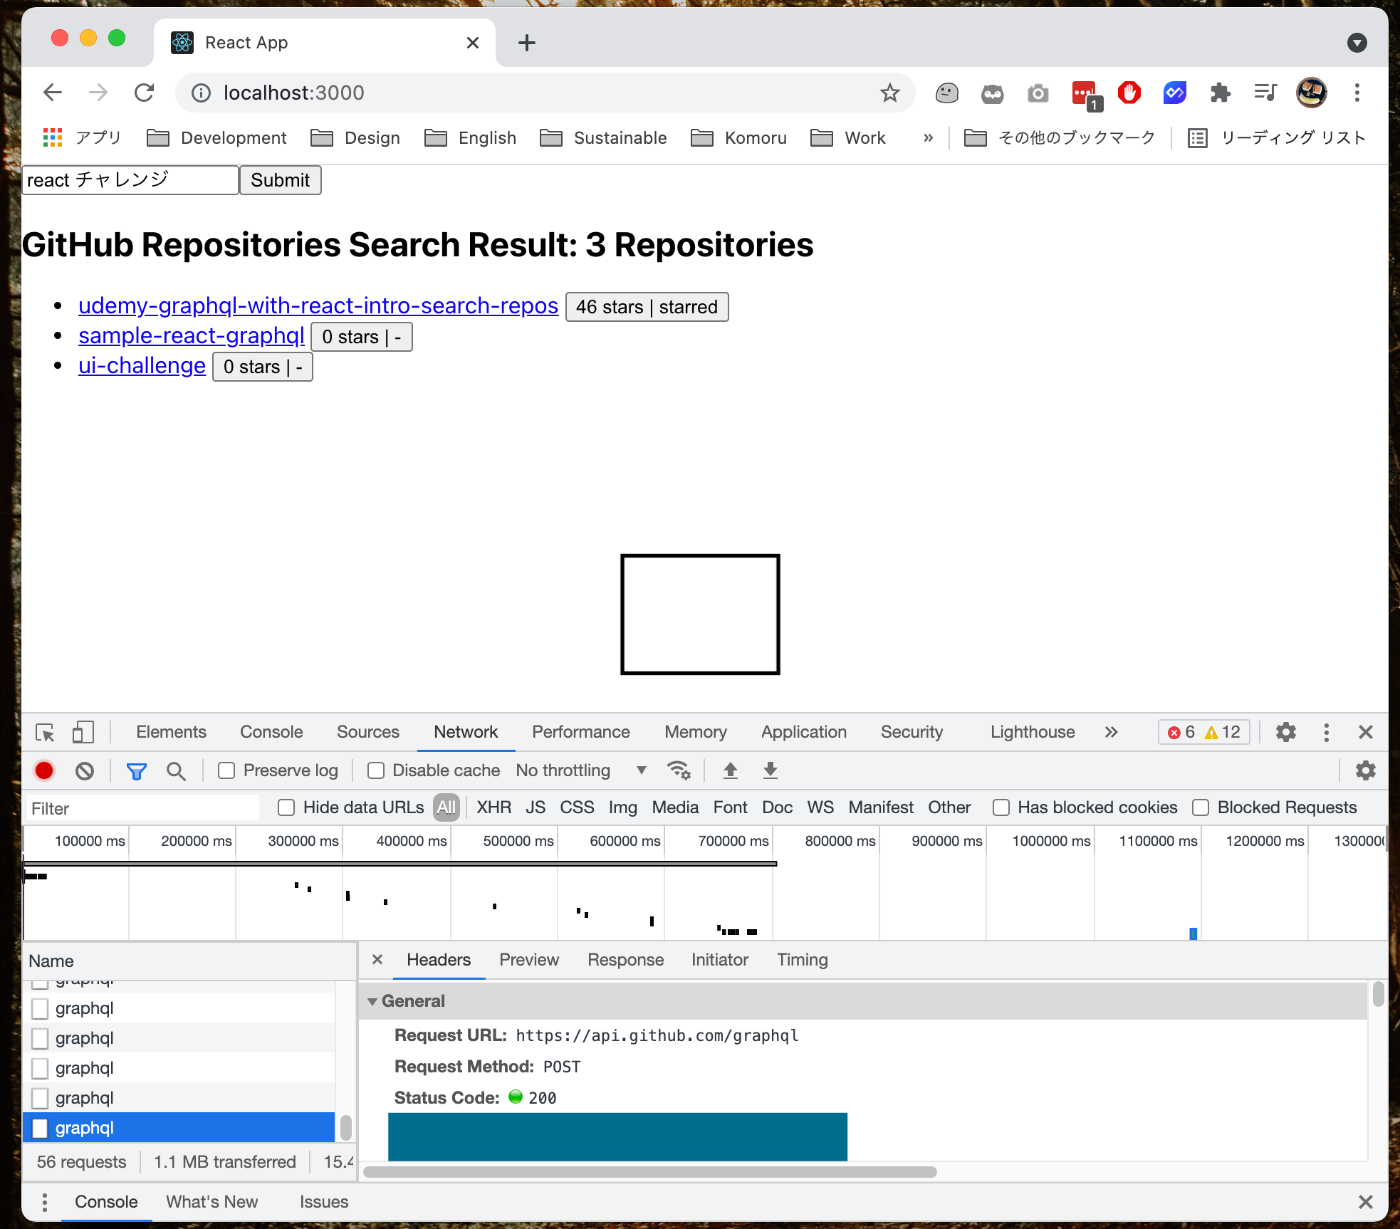
Task: Show hidden bookmarks chevron
Action: pyautogui.click(x=928, y=138)
